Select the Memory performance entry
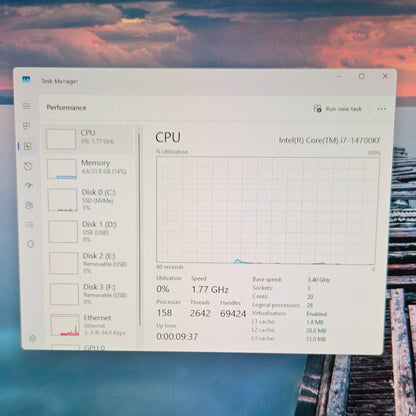Viewport: 416px width, 416px height. click(89, 169)
